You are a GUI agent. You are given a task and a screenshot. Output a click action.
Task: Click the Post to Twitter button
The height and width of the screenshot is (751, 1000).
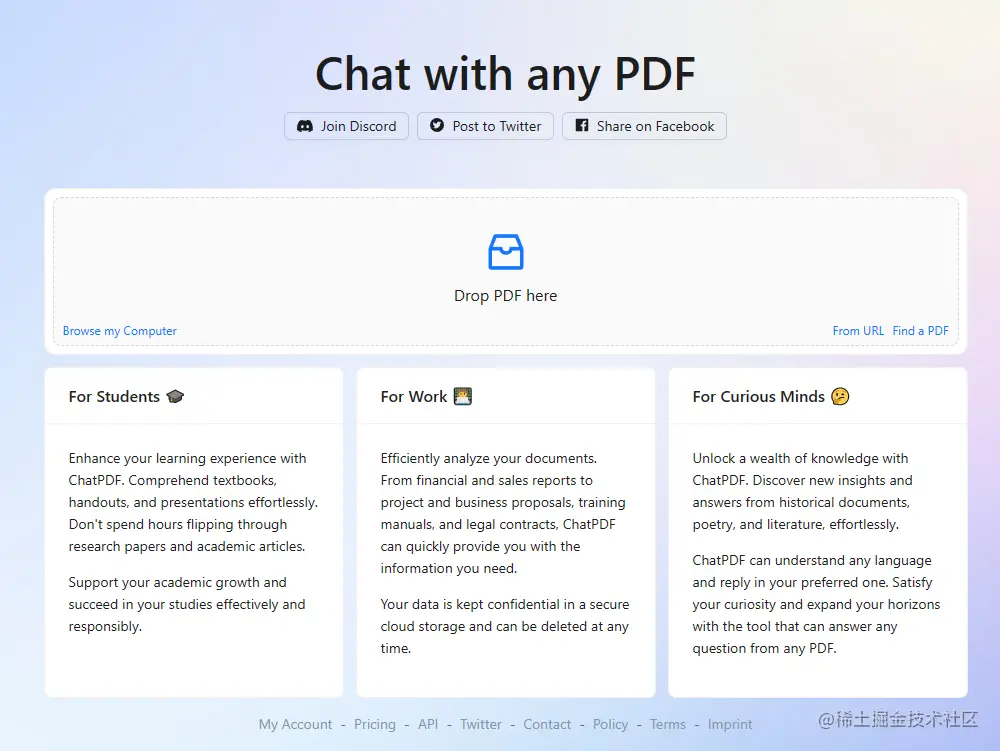[485, 126]
